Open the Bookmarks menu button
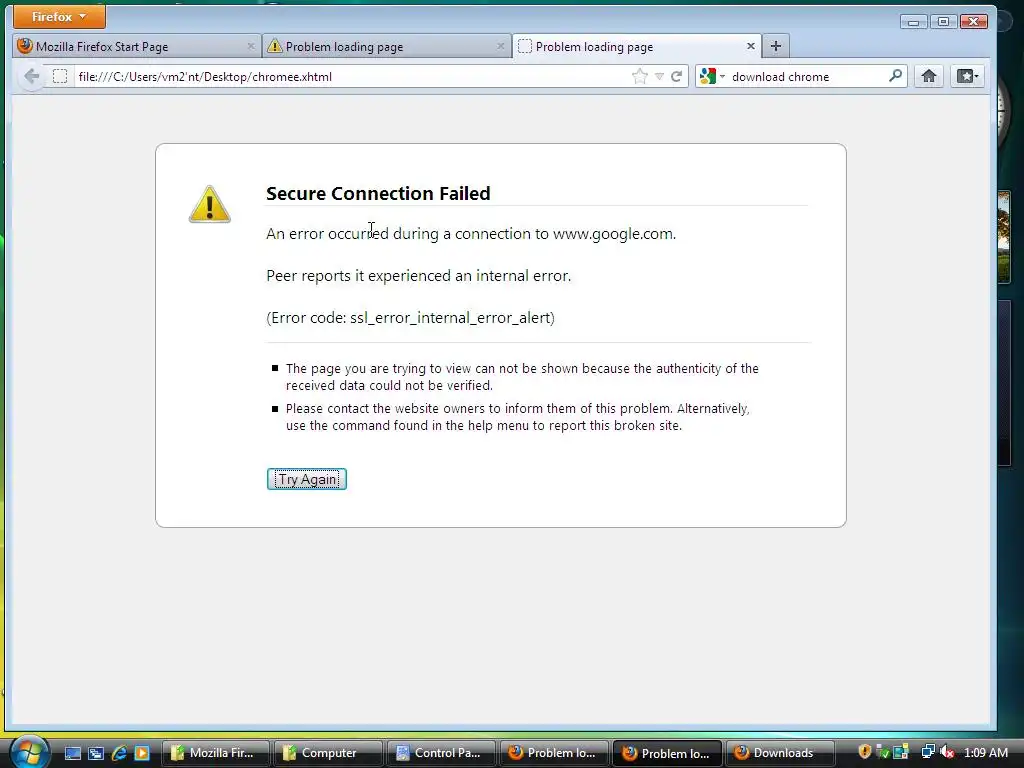The height and width of the screenshot is (768, 1024). tap(967, 76)
